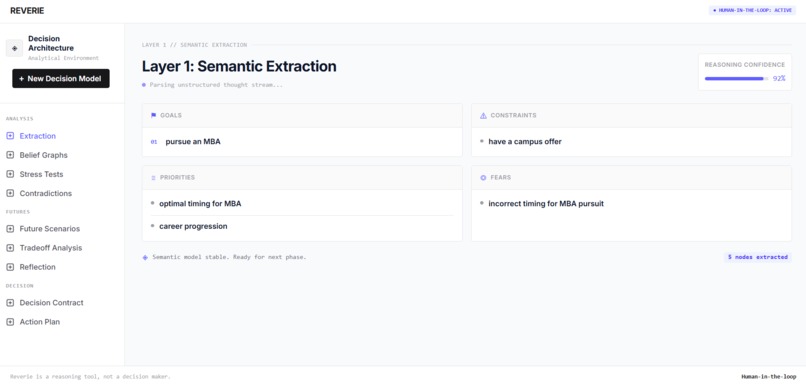Create a New Decision Model

point(61,79)
